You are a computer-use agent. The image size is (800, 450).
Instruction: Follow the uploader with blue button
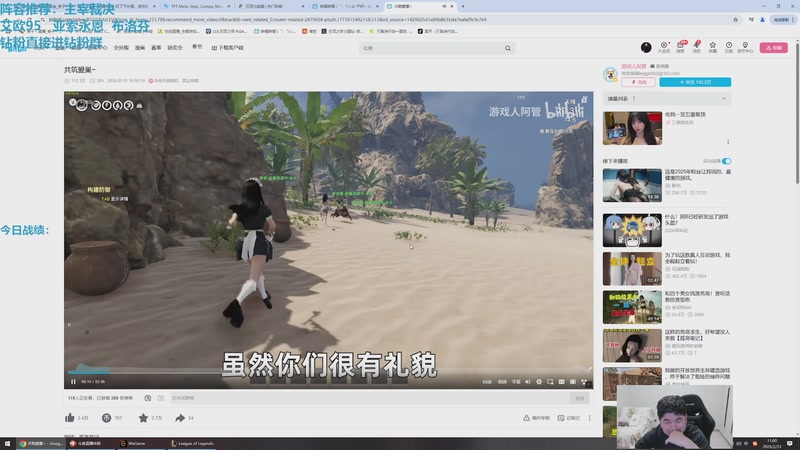pos(695,82)
